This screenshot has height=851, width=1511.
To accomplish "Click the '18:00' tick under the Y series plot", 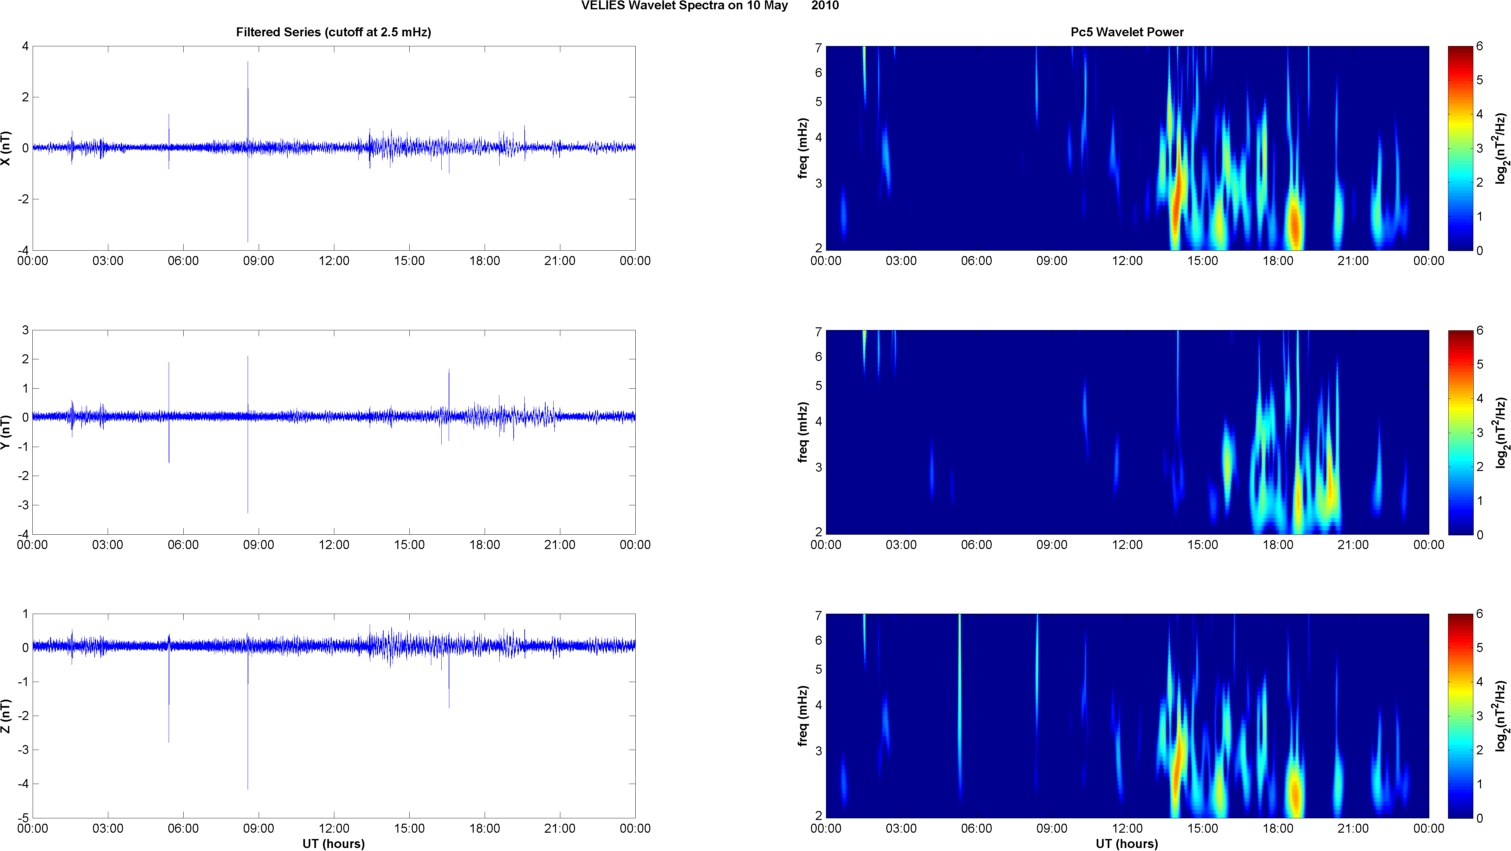I will click(485, 545).
